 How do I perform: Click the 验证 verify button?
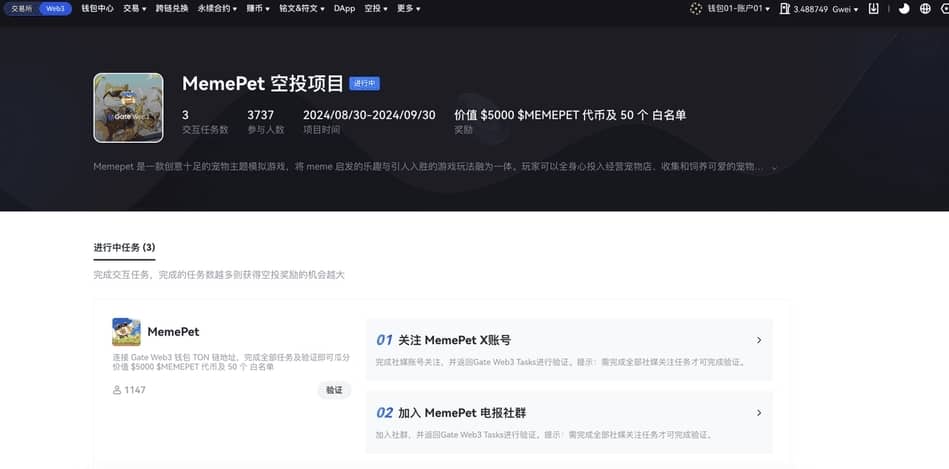click(334, 390)
